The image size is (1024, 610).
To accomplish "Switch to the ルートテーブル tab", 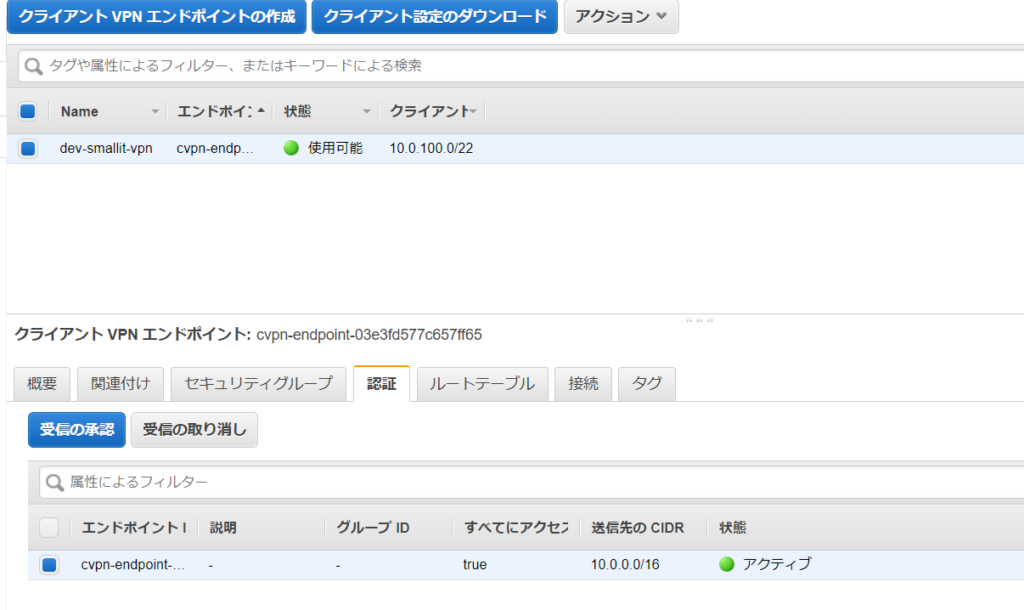I will [x=482, y=383].
